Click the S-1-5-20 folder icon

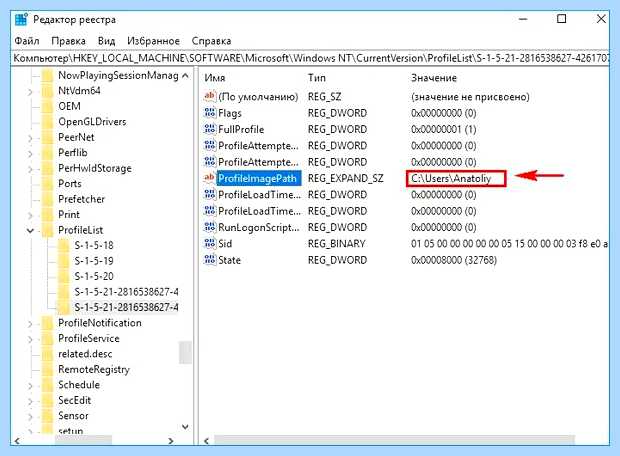pos(63,276)
